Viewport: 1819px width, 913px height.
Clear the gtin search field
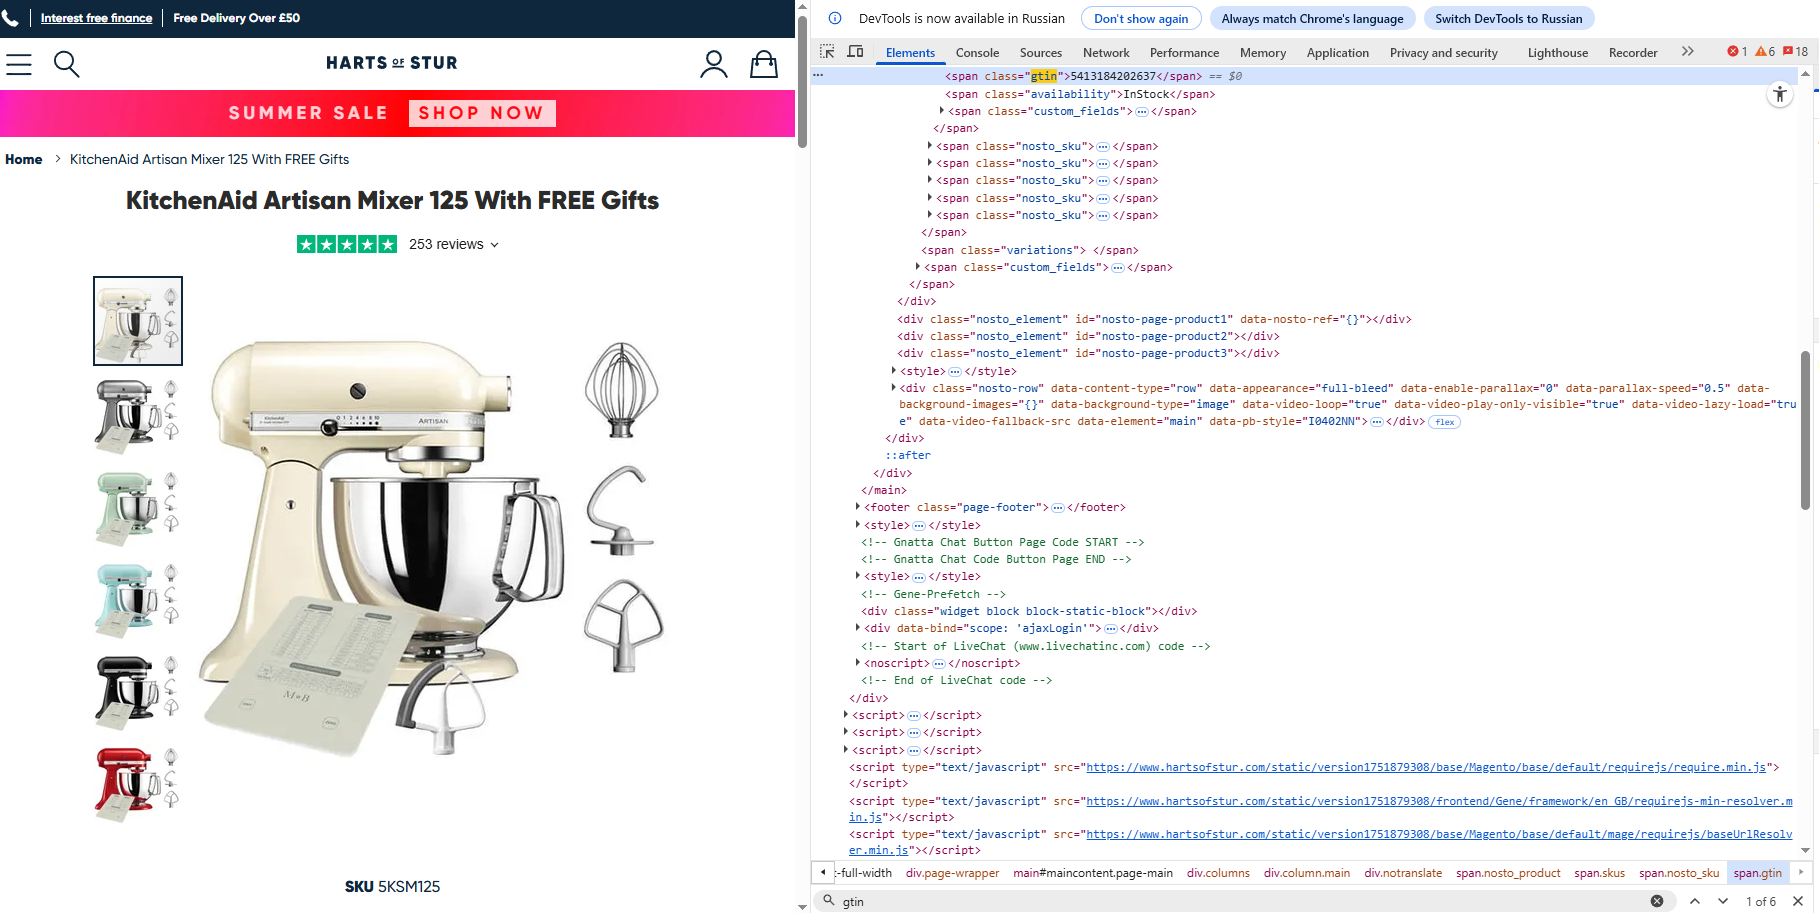point(1657,901)
